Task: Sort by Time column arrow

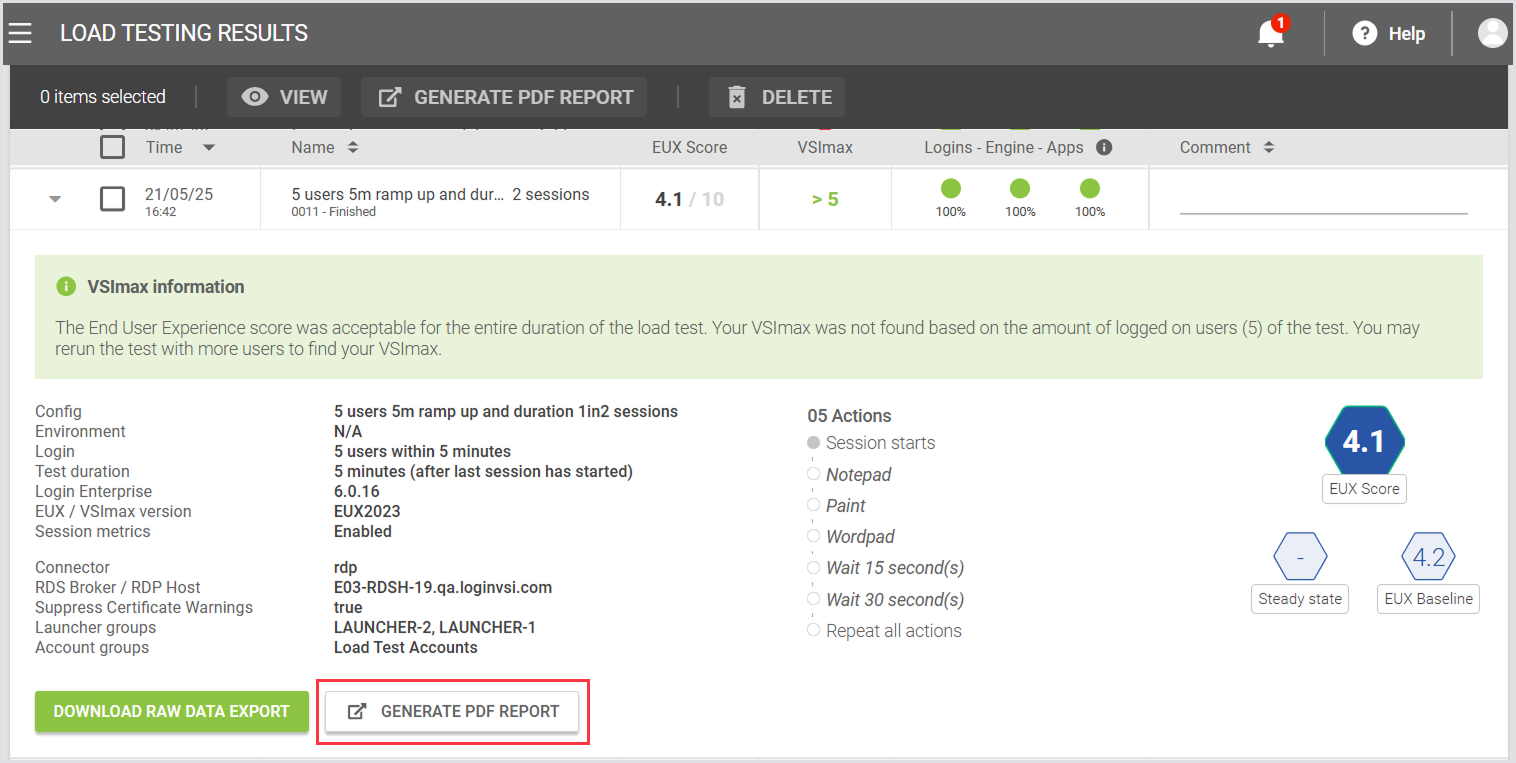Action: click(x=208, y=148)
